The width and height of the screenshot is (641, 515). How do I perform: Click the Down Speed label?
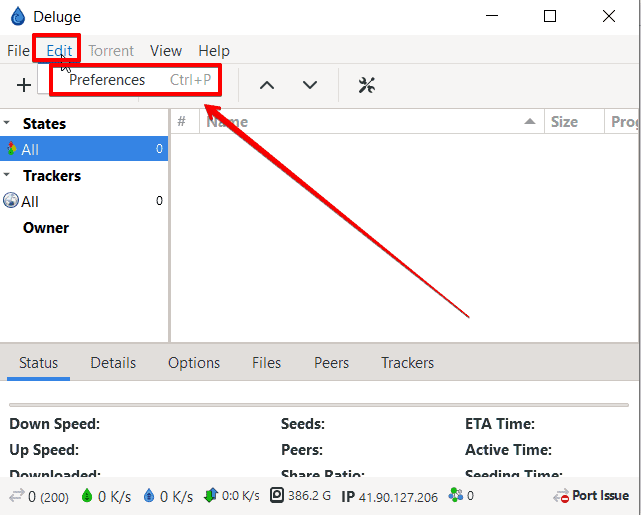54,424
